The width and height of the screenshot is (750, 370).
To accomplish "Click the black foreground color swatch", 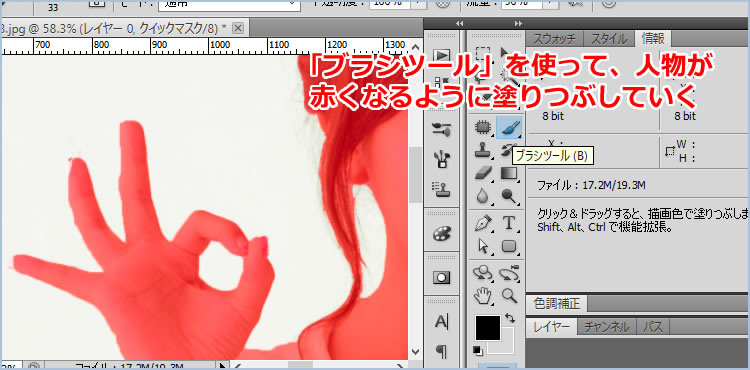I will pos(487,327).
